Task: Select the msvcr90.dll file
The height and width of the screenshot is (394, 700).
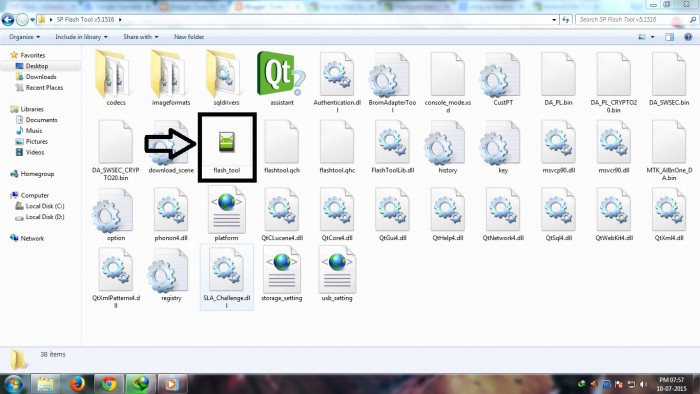Action: 614,147
